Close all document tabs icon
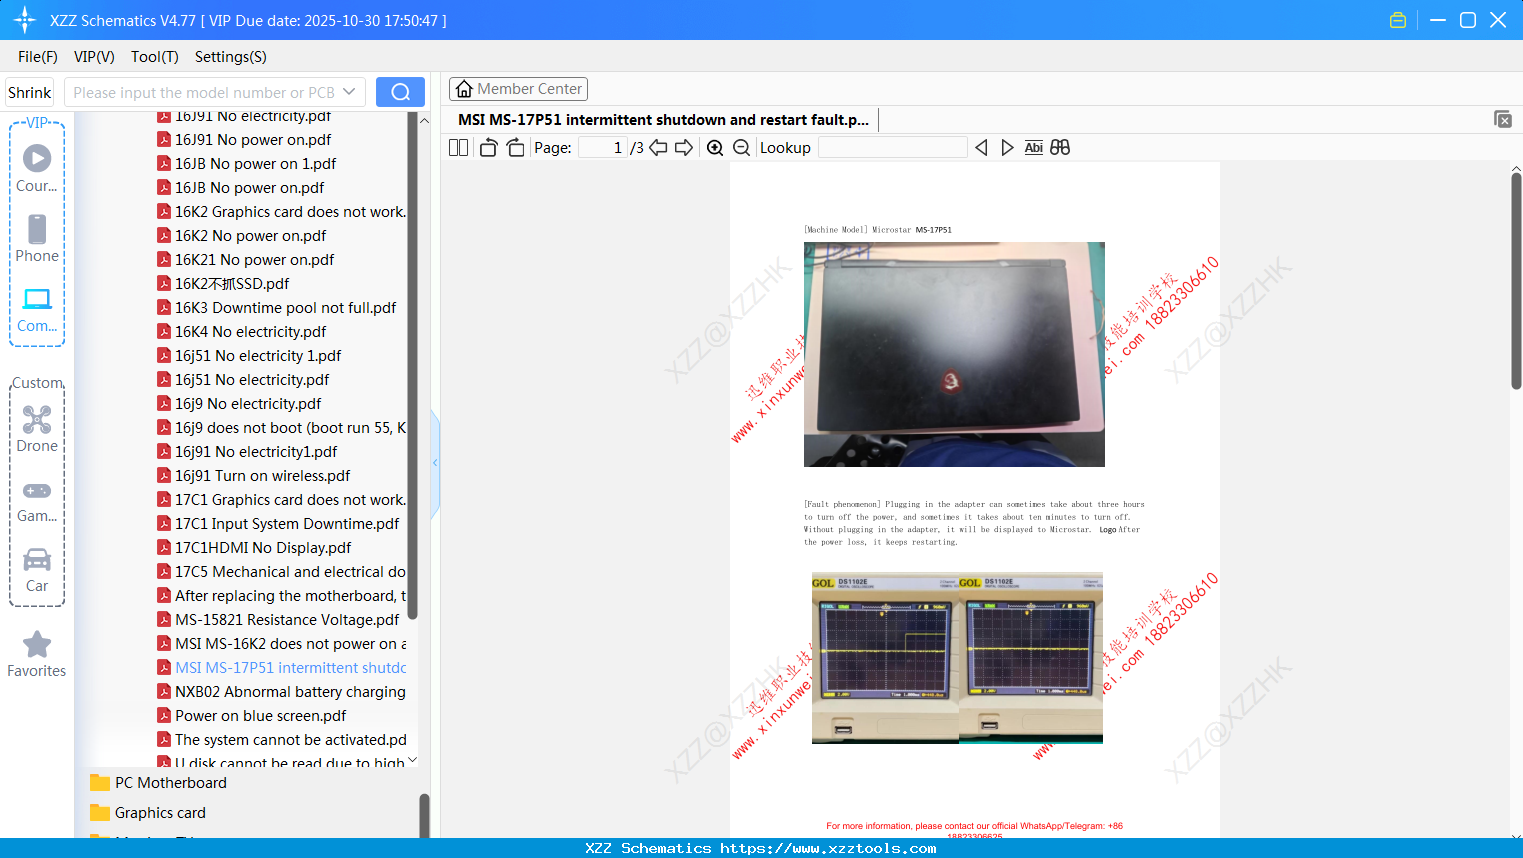The height and width of the screenshot is (858, 1523). click(x=1502, y=119)
